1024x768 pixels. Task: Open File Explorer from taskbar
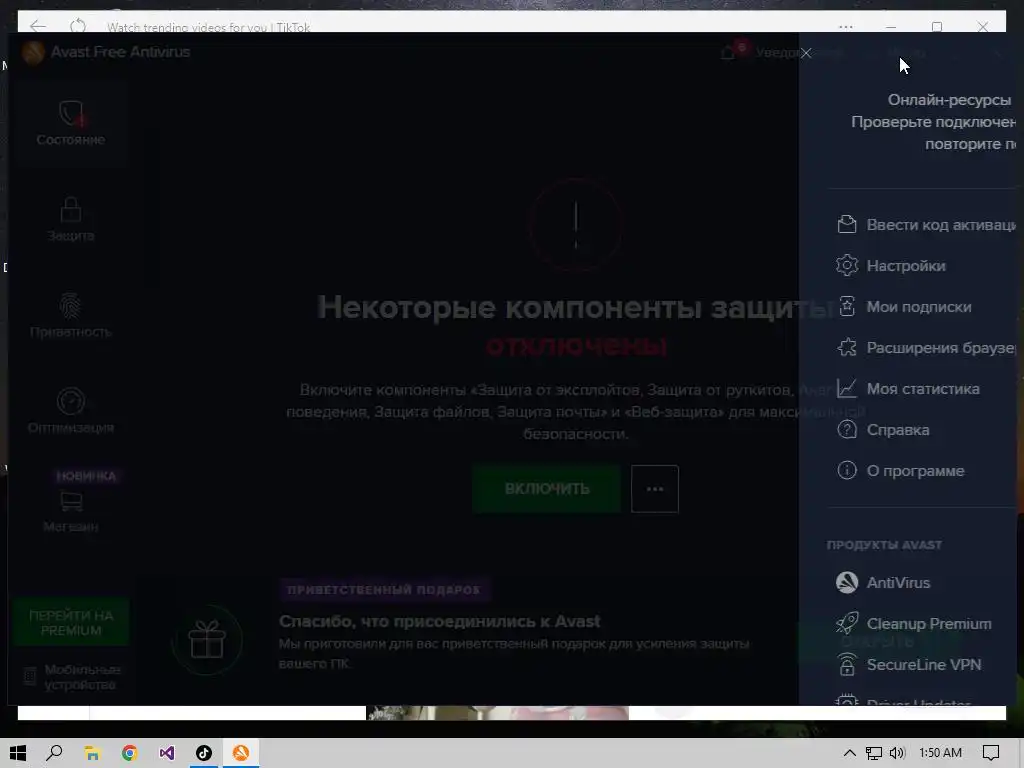click(x=92, y=753)
